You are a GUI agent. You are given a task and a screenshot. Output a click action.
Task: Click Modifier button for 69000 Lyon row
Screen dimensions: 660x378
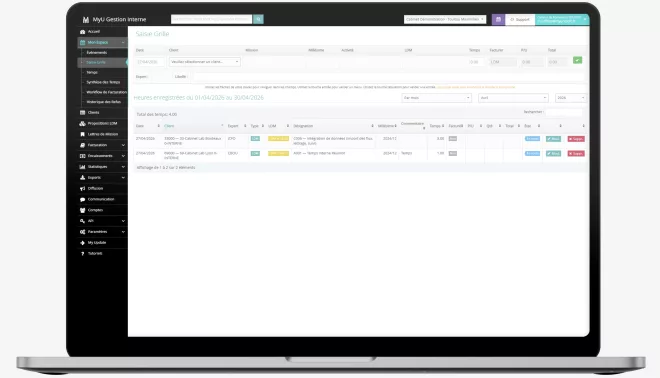[553, 154]
